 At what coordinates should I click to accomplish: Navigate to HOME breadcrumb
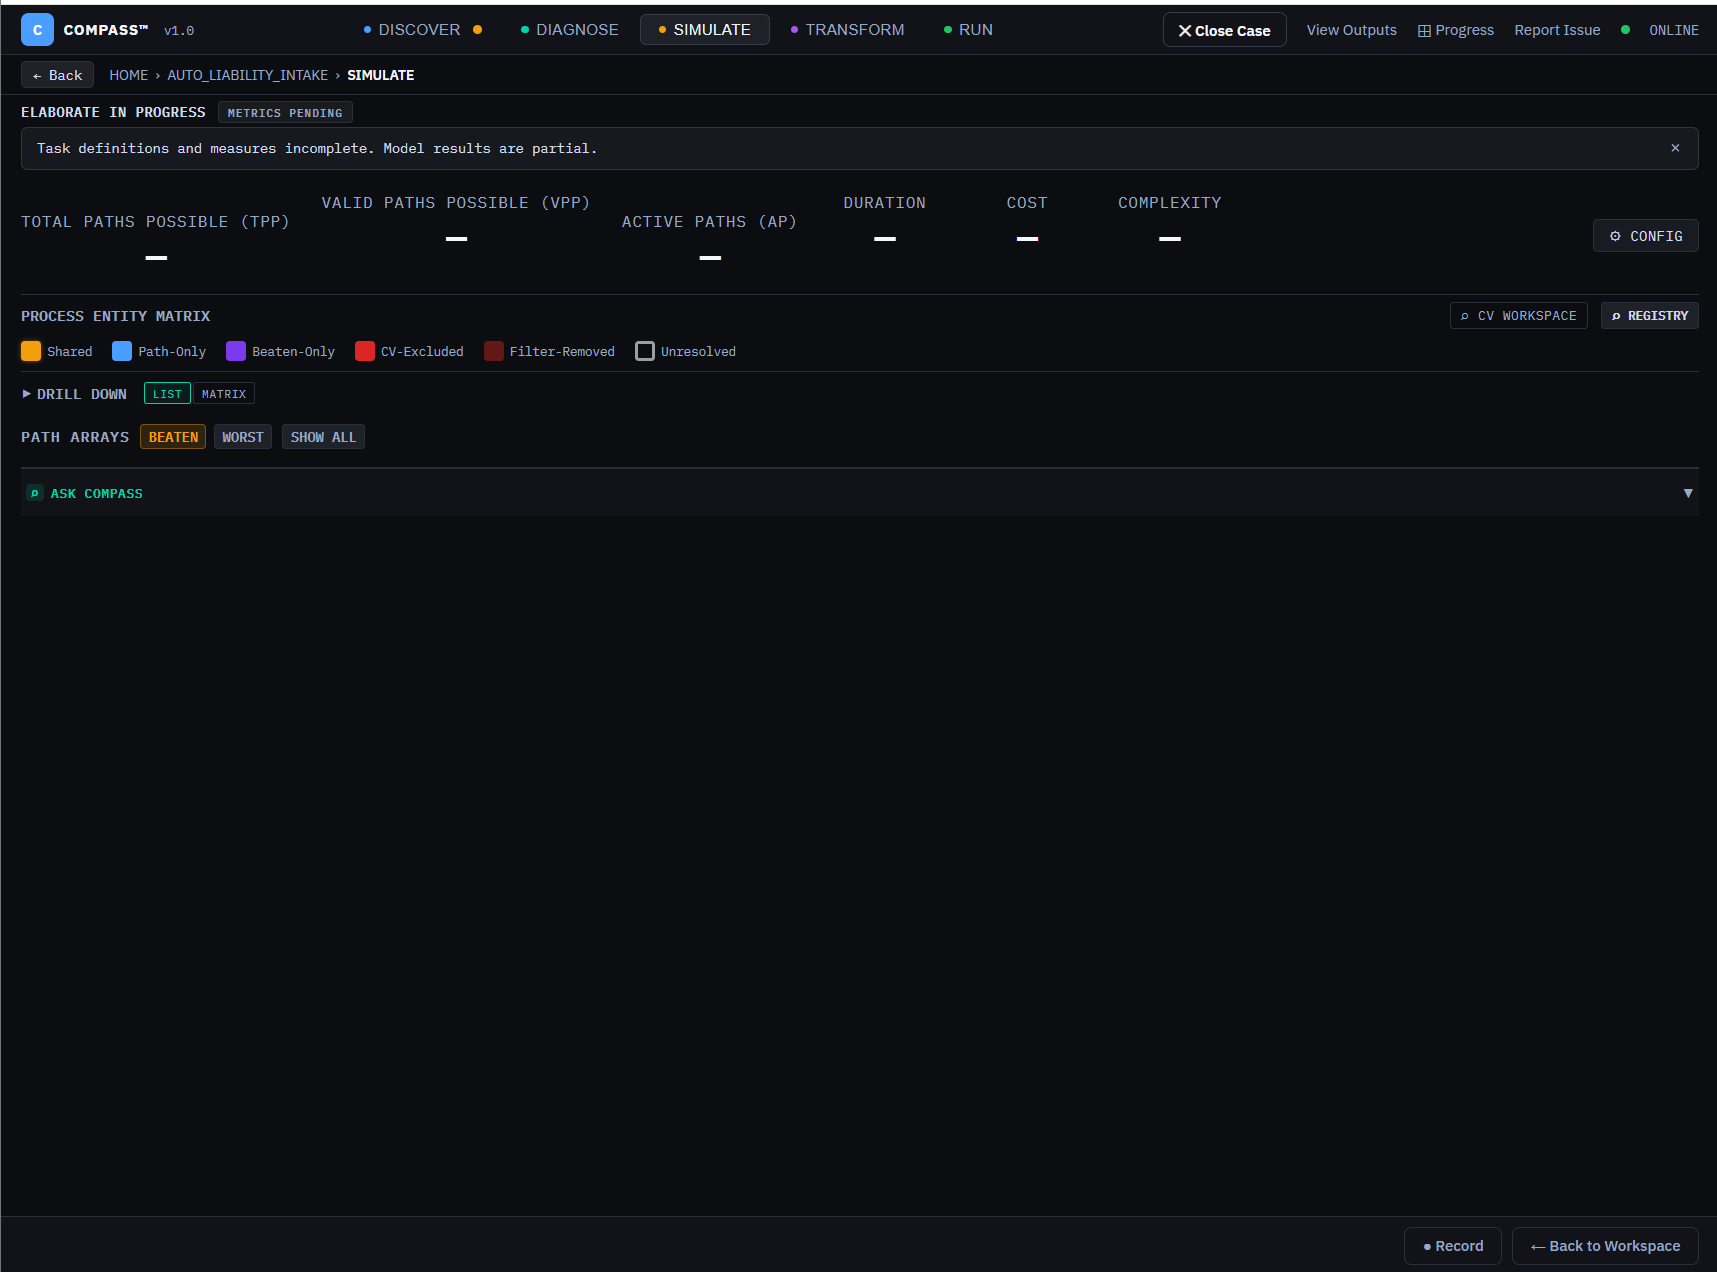(128, 75)
